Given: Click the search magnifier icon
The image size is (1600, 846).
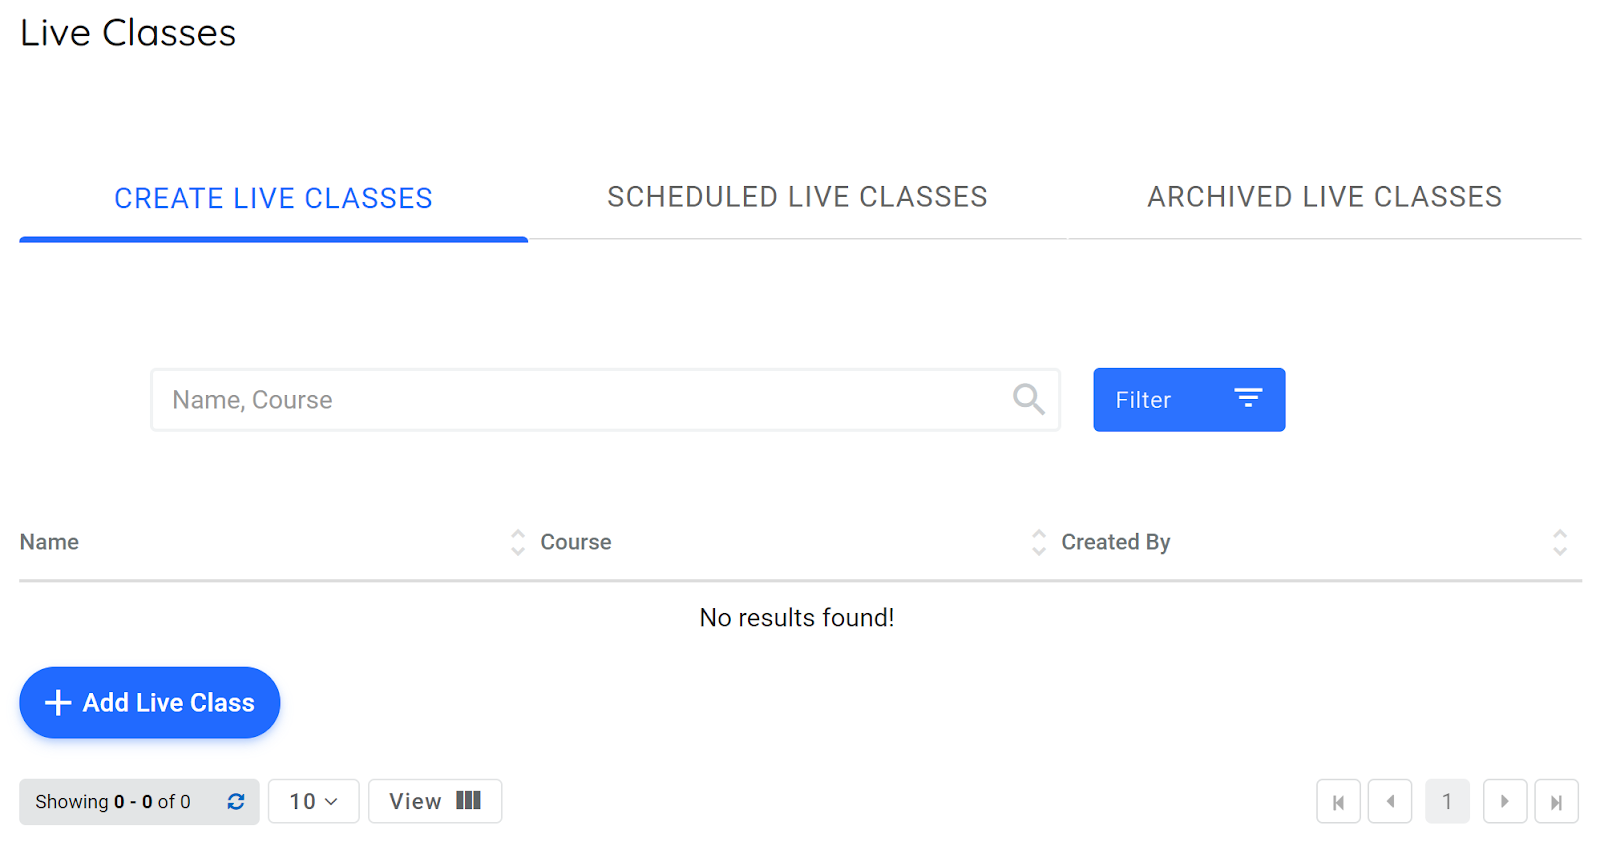Looking at the screenshot, I should click(x=1028, y=399).
